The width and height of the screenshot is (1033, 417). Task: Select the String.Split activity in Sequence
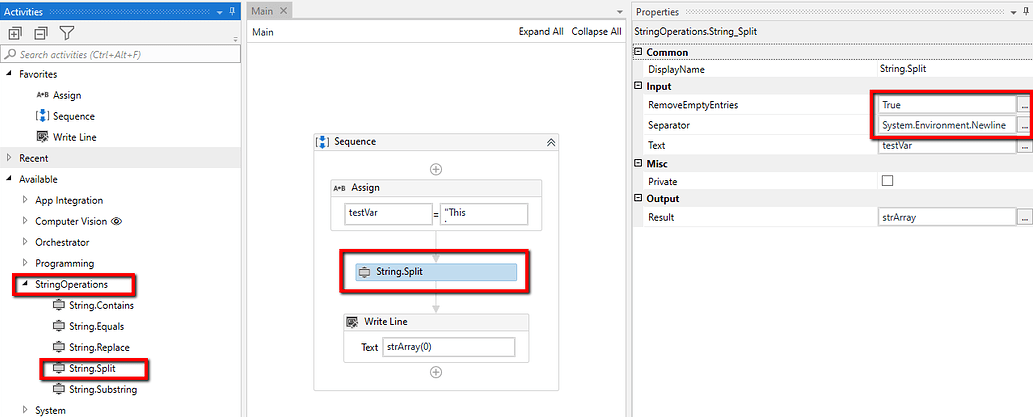tap(435, 272)
